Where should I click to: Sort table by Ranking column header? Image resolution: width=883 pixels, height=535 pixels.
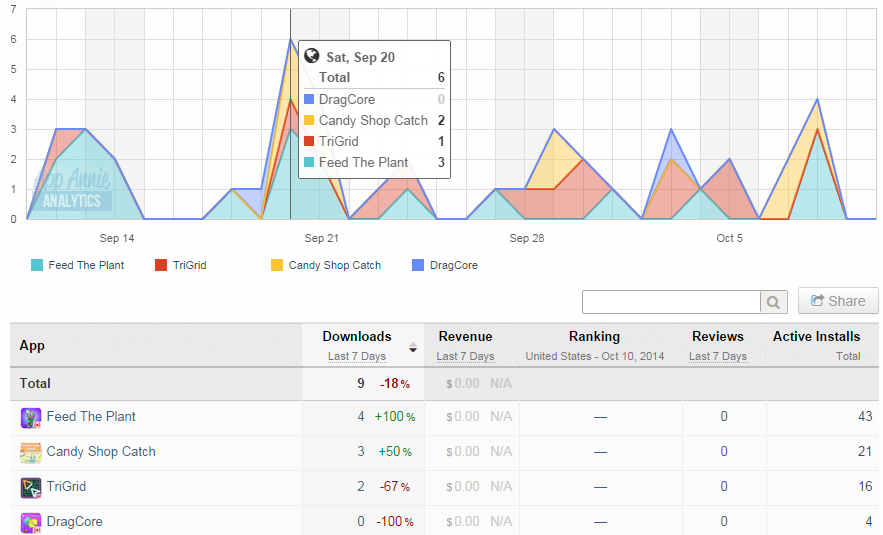tap(594, 336)
